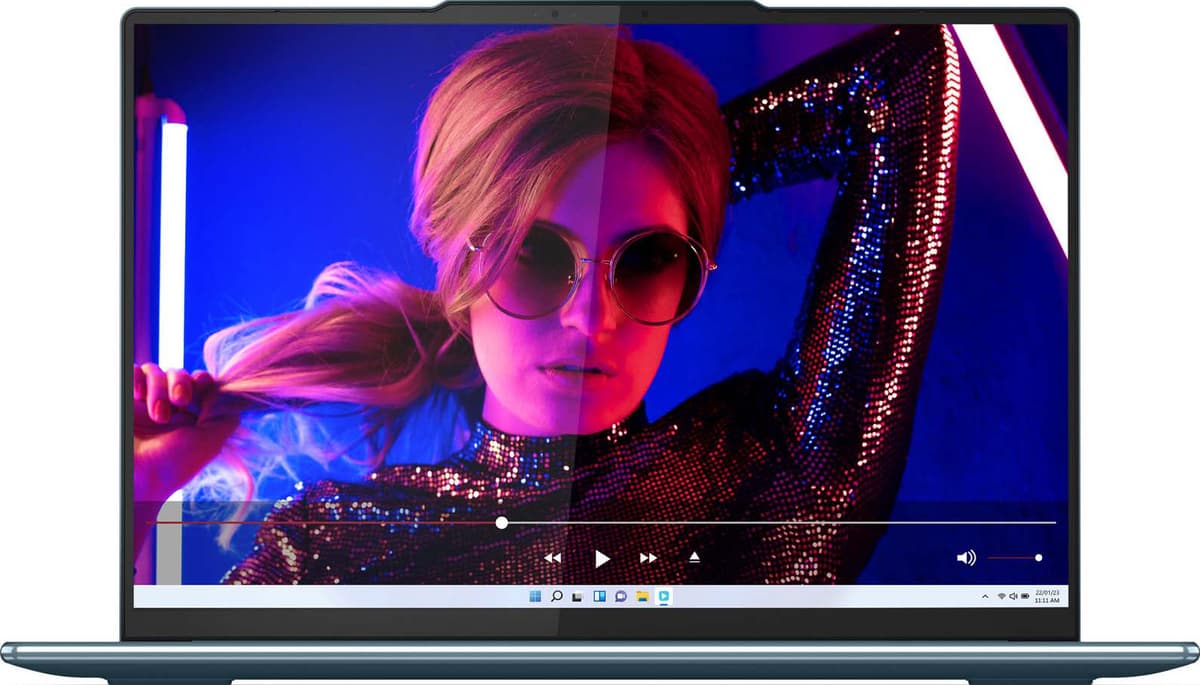The height and width of the screenshot is (685, 1200).
Task: Show hidden system tray icons
Action: pos(985,596)
